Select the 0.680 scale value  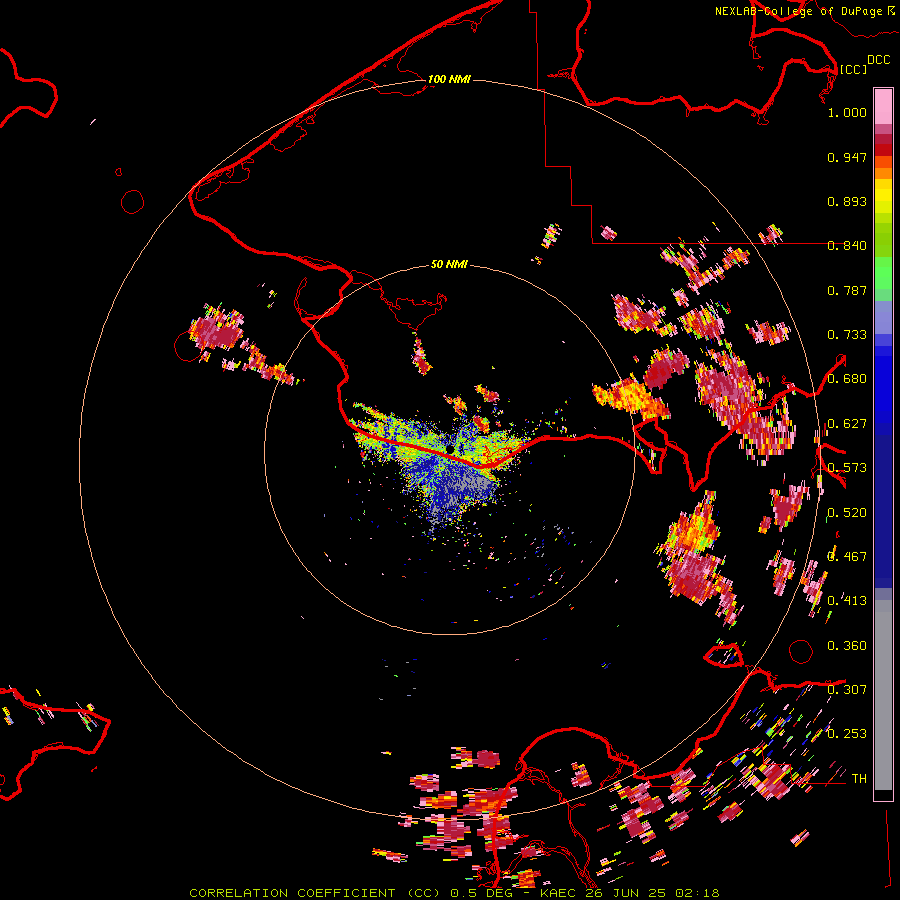[847, 379]
